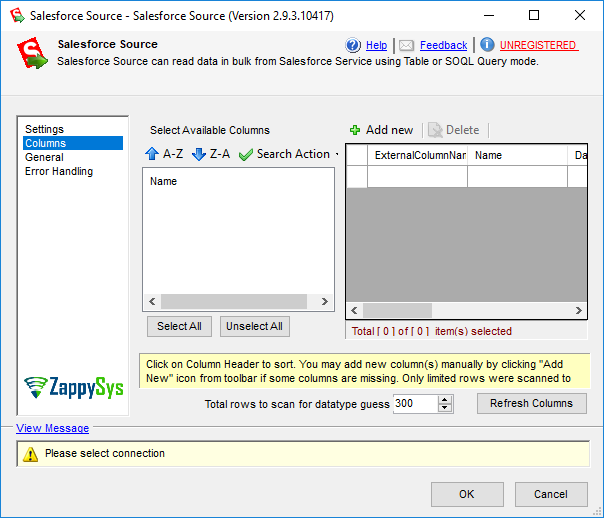Click the 'Total [ 0 ] of [ 0 ] item(s) selected' text
Screen dimensions: 604x518
[x=431, y=331]
